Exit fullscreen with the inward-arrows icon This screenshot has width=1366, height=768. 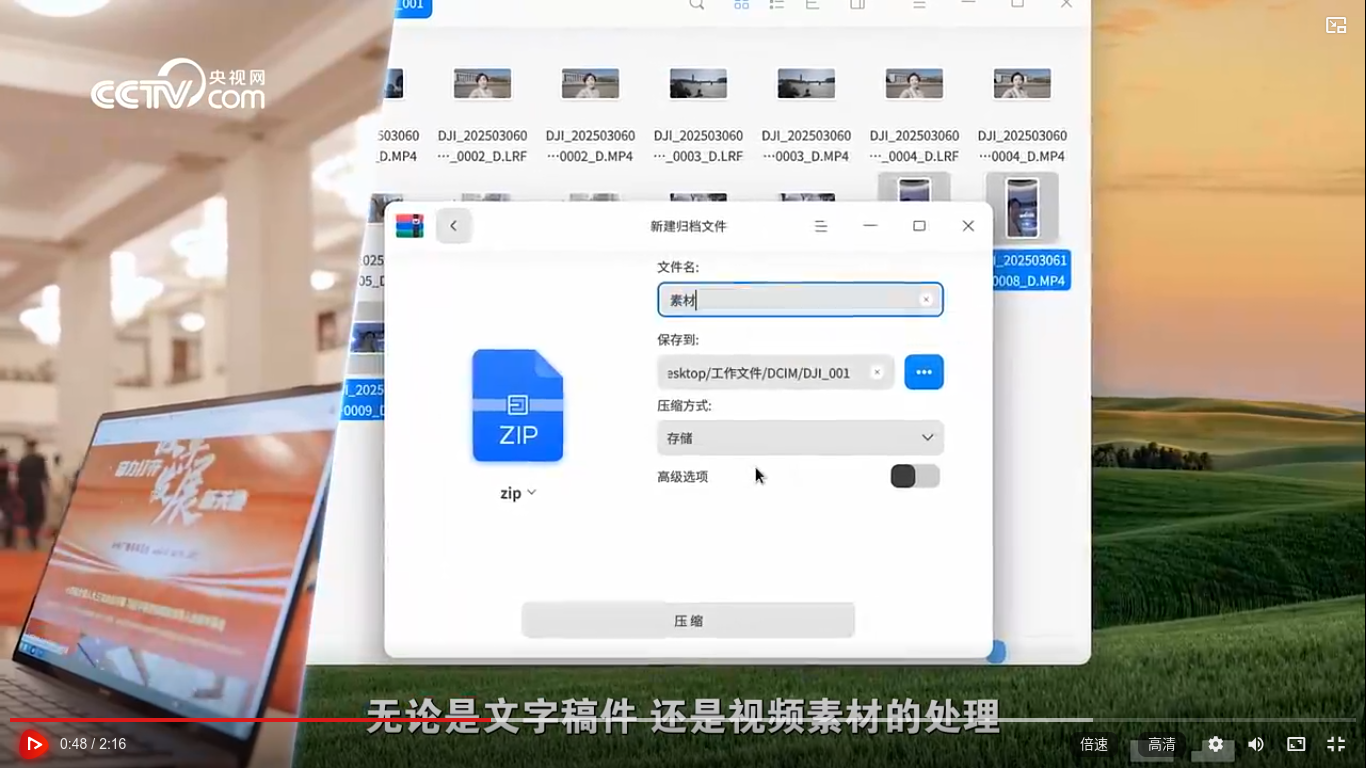pos(1336,744)
